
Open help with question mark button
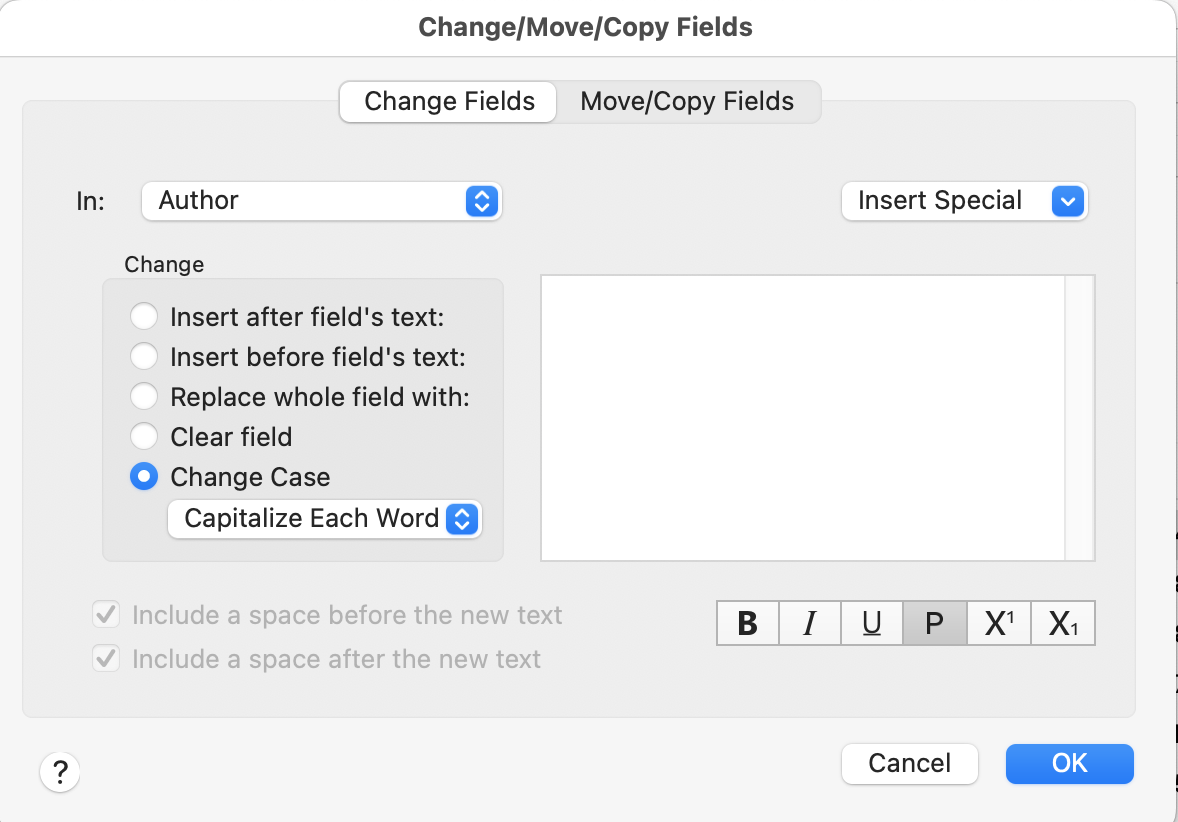pos(60,772)
